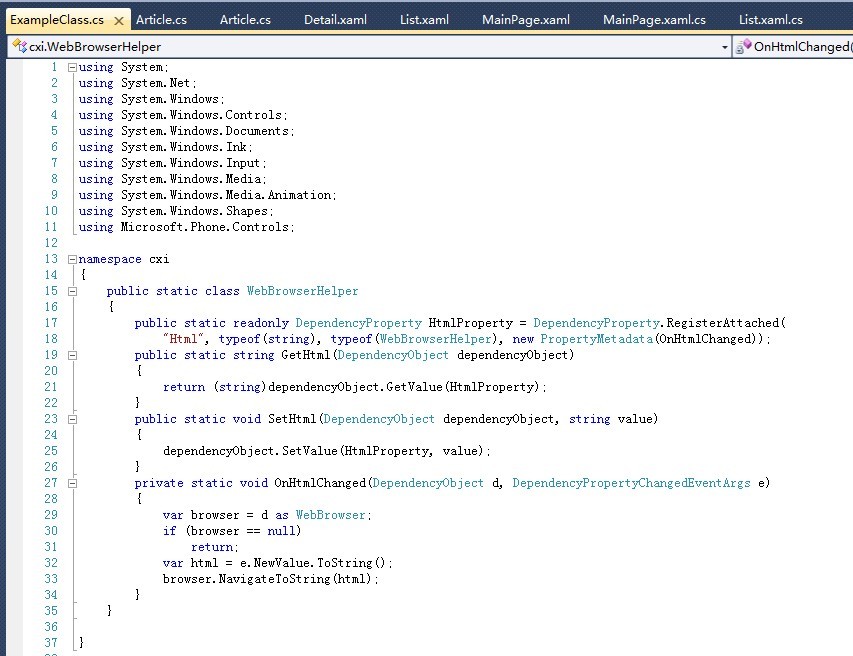Open the Detail.xaml tab
This screenshot has height=656, width=853.
[x=335, y=20]
